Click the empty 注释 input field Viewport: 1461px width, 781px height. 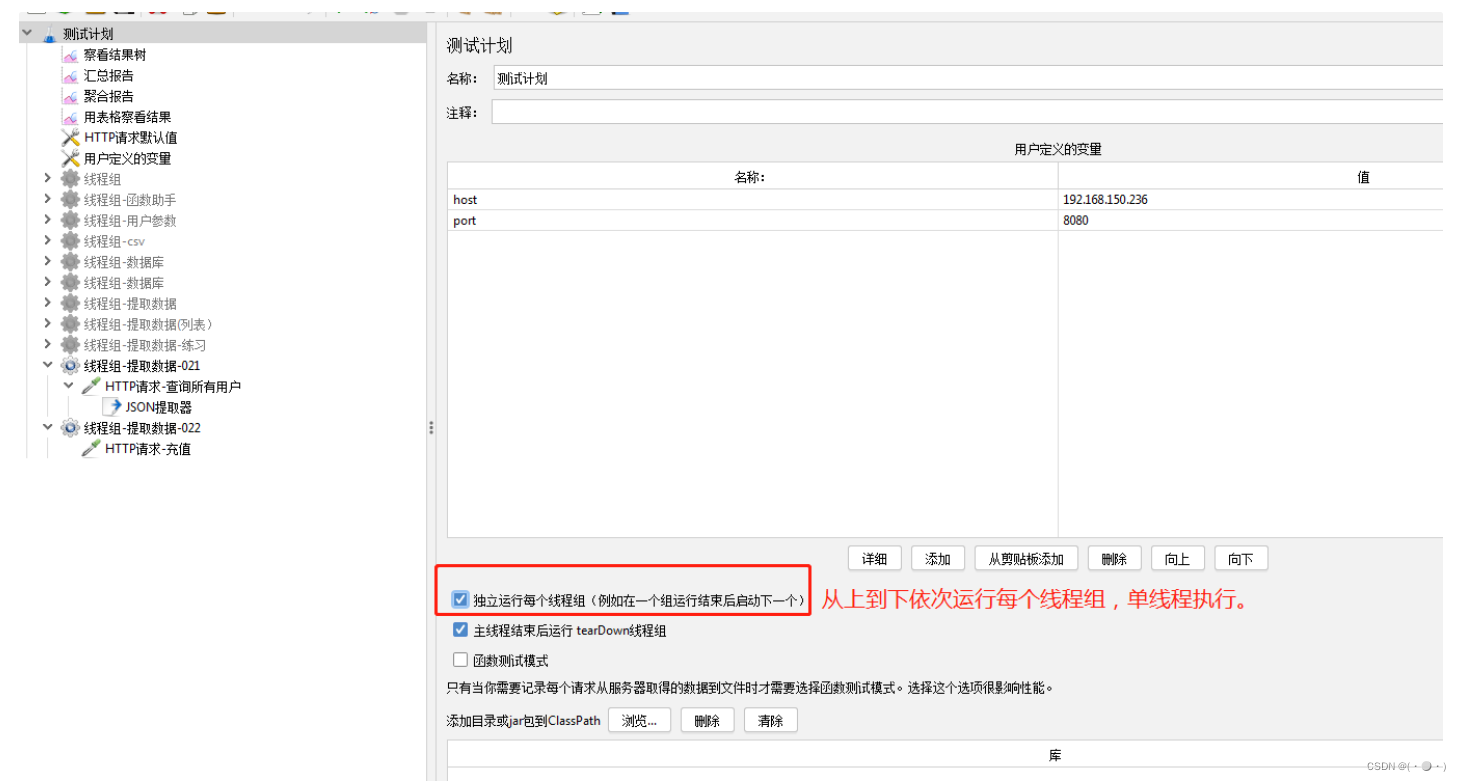coord(967,112)
